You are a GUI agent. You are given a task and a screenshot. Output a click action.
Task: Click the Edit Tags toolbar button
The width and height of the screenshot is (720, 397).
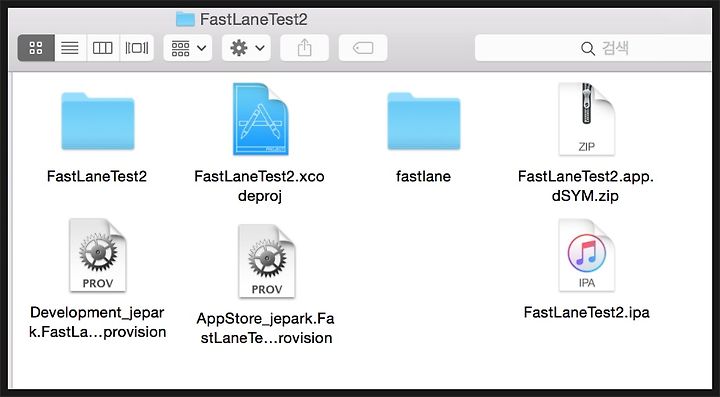(363, 48)
